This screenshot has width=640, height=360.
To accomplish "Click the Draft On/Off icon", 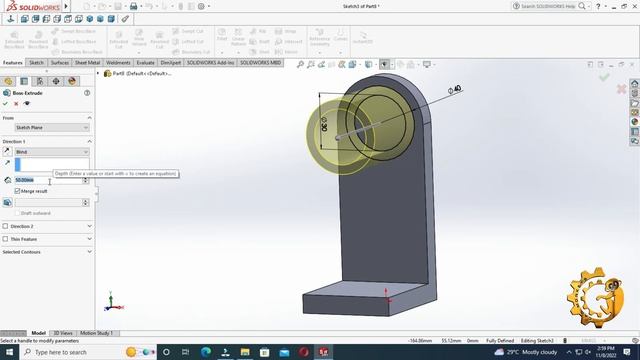I will coord(7,202).
